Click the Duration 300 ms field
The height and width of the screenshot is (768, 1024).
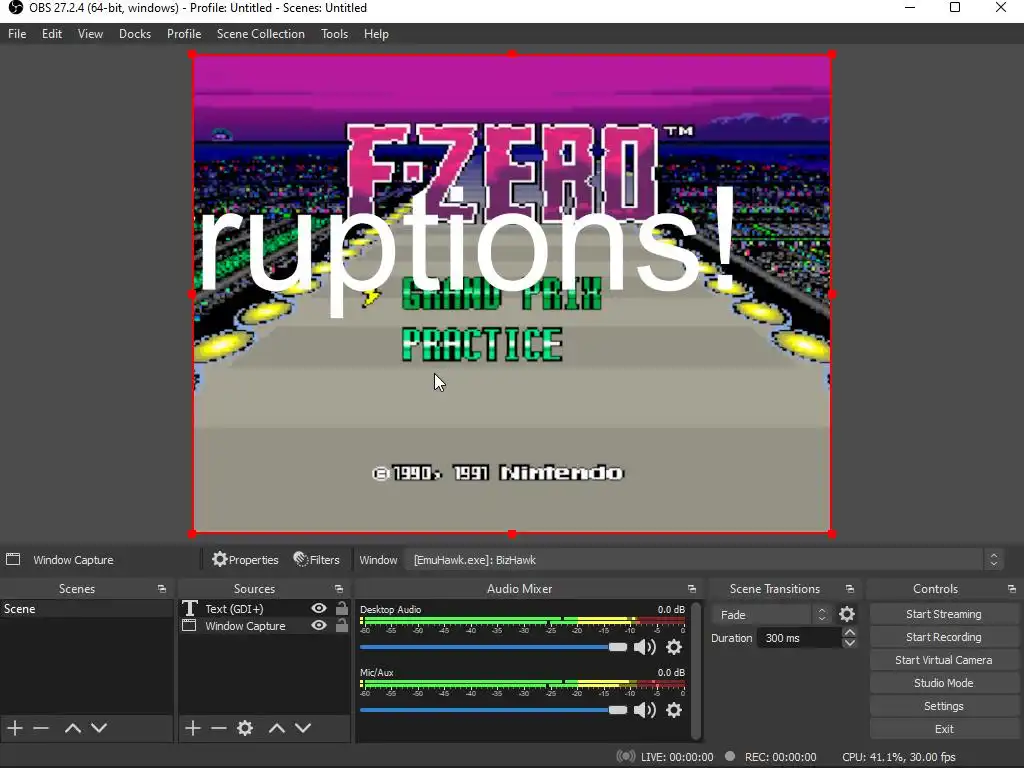pos(800,638)
